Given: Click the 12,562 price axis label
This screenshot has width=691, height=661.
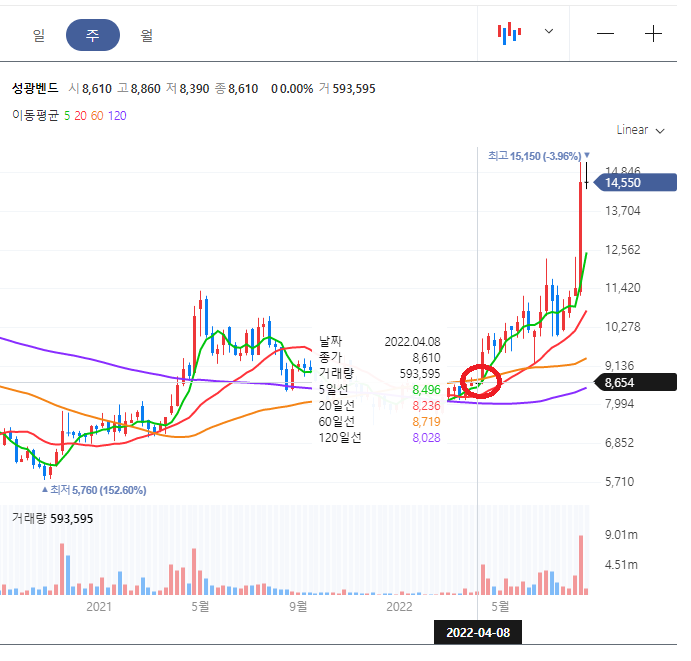Looking at the screenshot, I should tap(622, 250).
